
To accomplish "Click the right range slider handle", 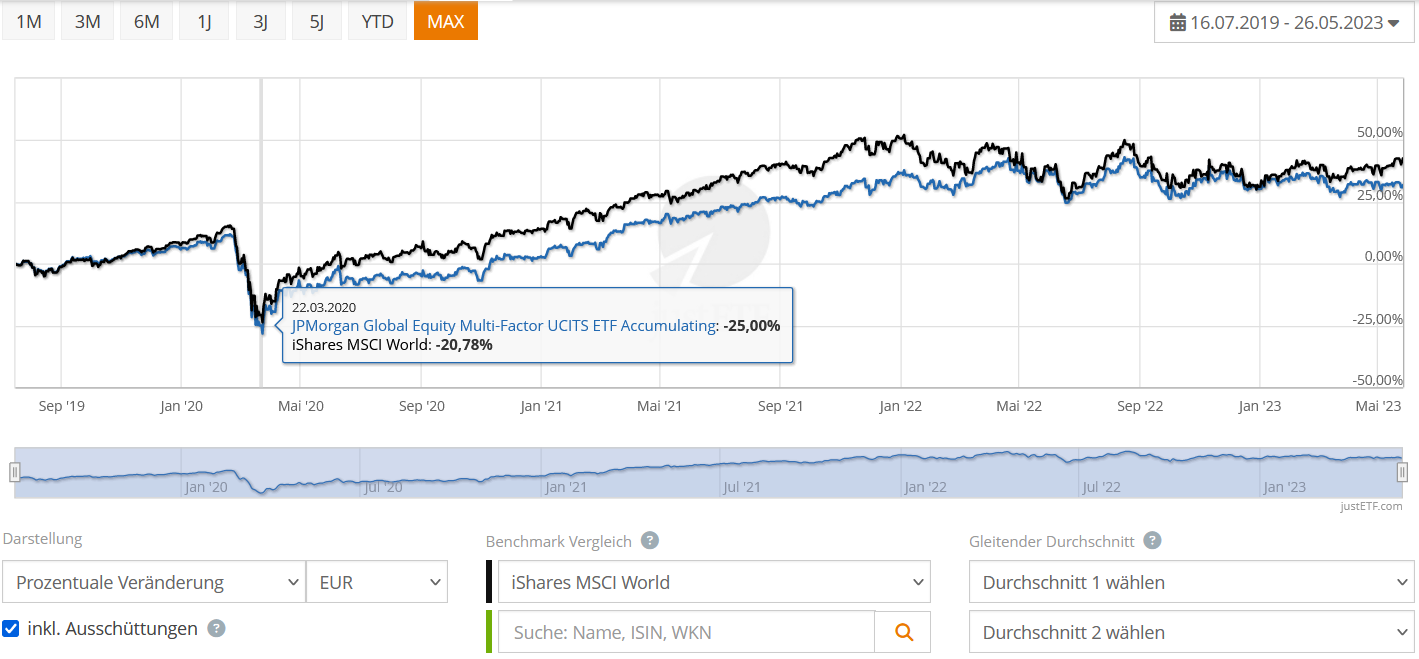I will tap(1403, 472).
